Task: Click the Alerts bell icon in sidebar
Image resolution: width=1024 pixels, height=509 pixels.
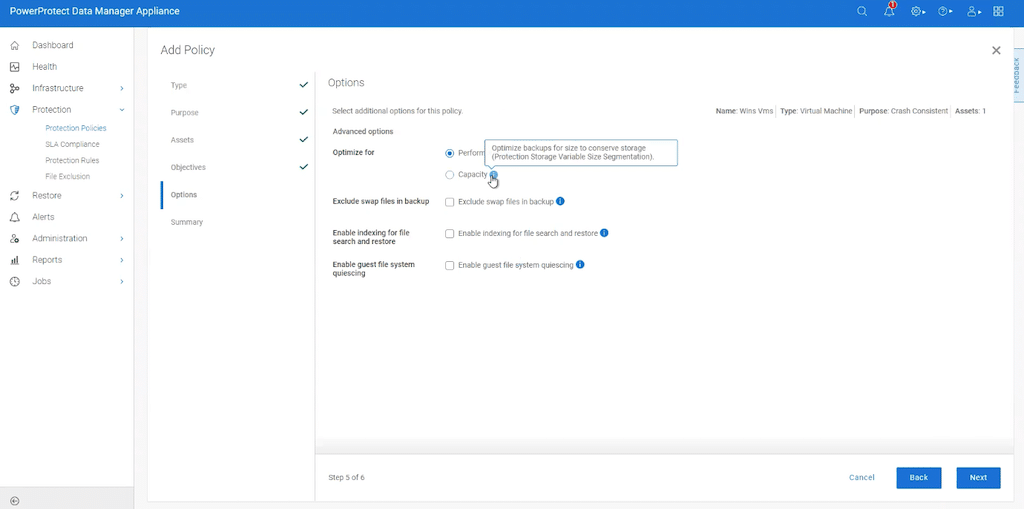Action: tap(15, 217)
